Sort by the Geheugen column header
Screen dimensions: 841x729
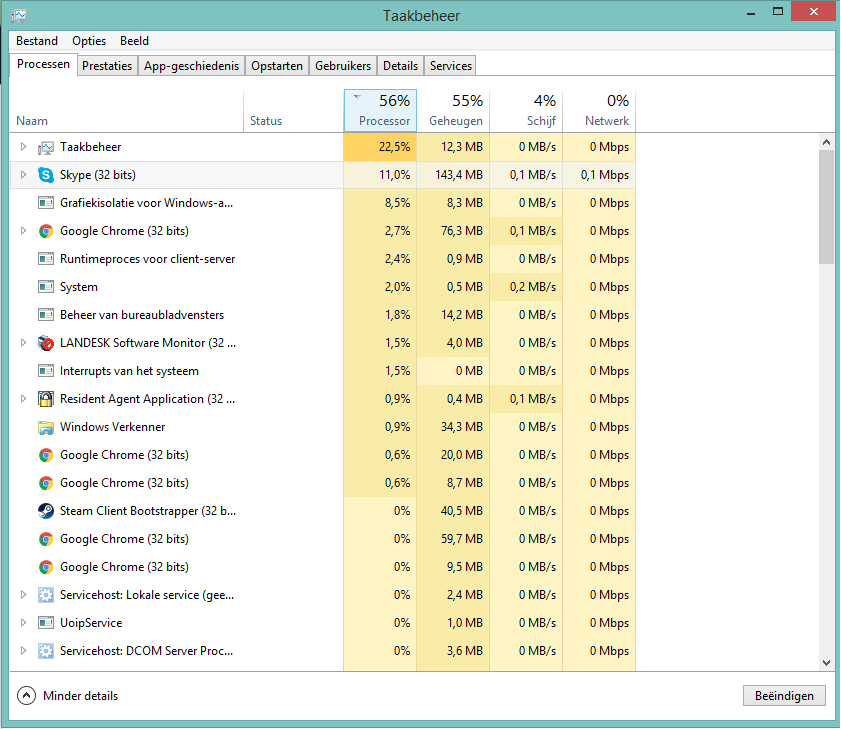click(453, 111)
